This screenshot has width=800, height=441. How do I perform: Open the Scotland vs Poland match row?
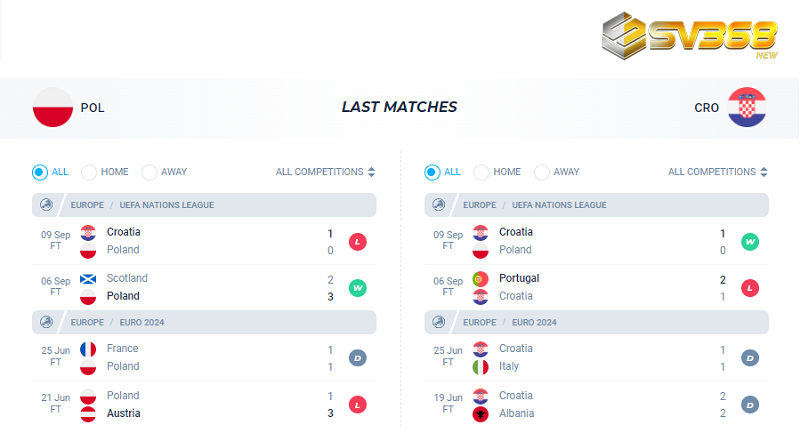200,288
